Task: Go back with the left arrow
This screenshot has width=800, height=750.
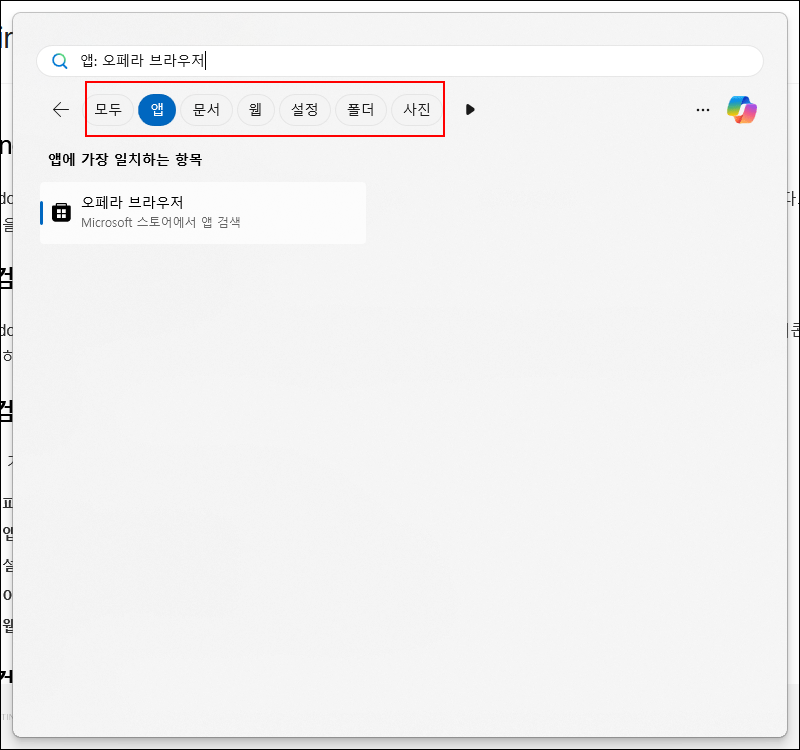Action: click(x=61, y=109)
